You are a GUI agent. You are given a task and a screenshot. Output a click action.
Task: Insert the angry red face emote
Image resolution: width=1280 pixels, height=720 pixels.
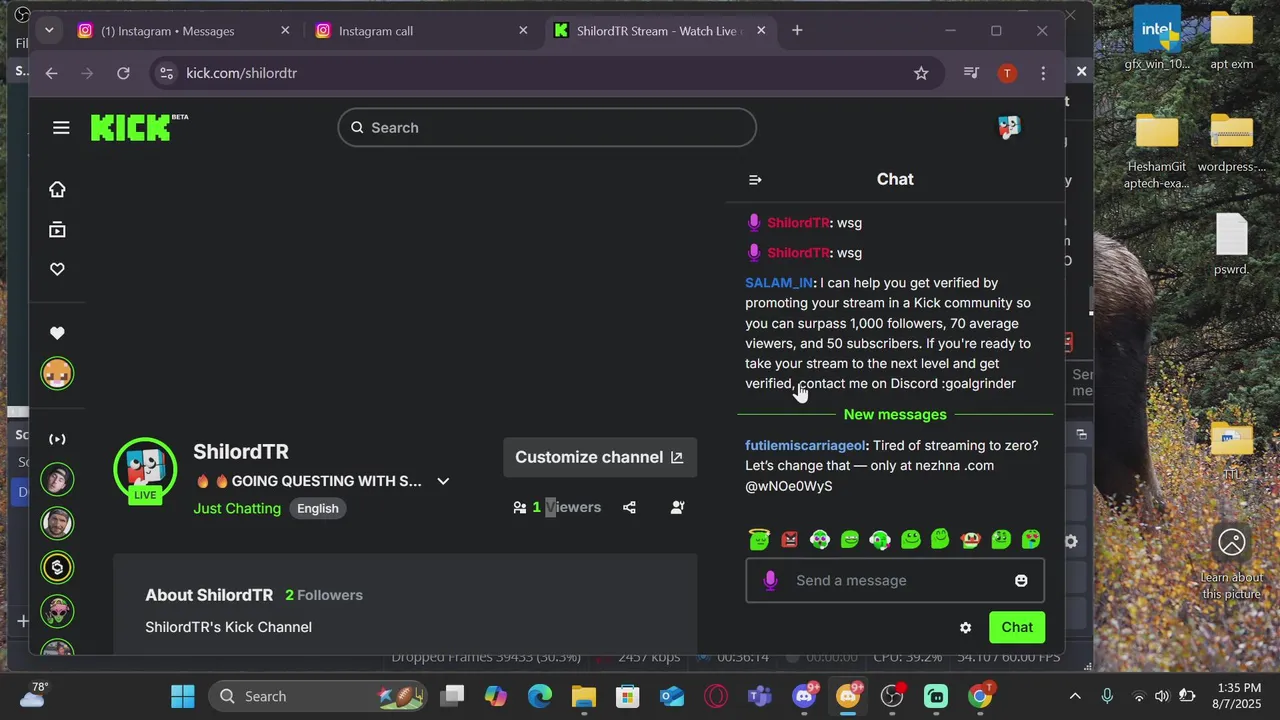click(789, 540)
